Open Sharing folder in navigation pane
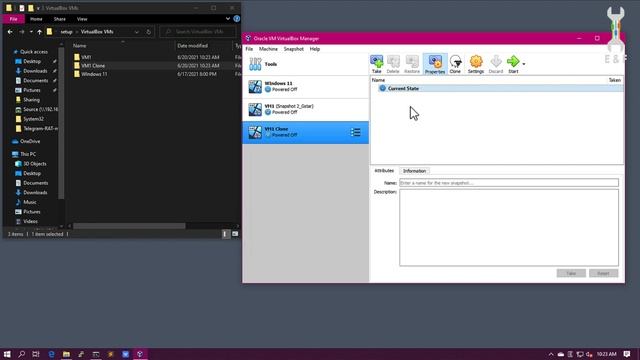640x360 pixels. (31, 100)
